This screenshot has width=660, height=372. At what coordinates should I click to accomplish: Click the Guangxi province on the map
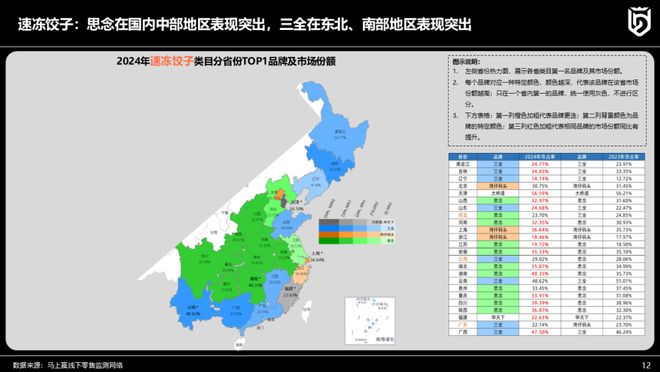click(x=234, y=311)
